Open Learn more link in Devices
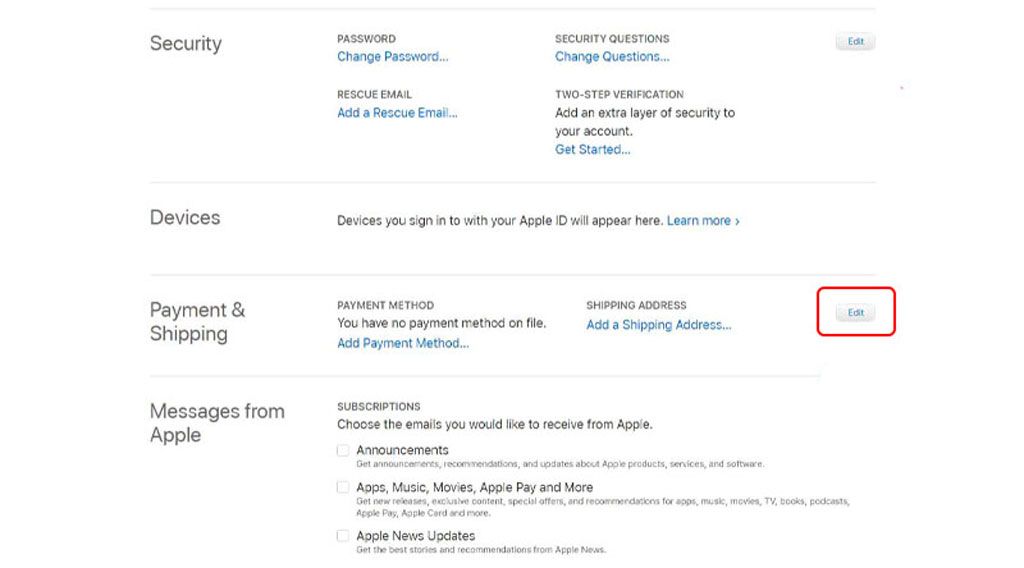 pos(703,221)
